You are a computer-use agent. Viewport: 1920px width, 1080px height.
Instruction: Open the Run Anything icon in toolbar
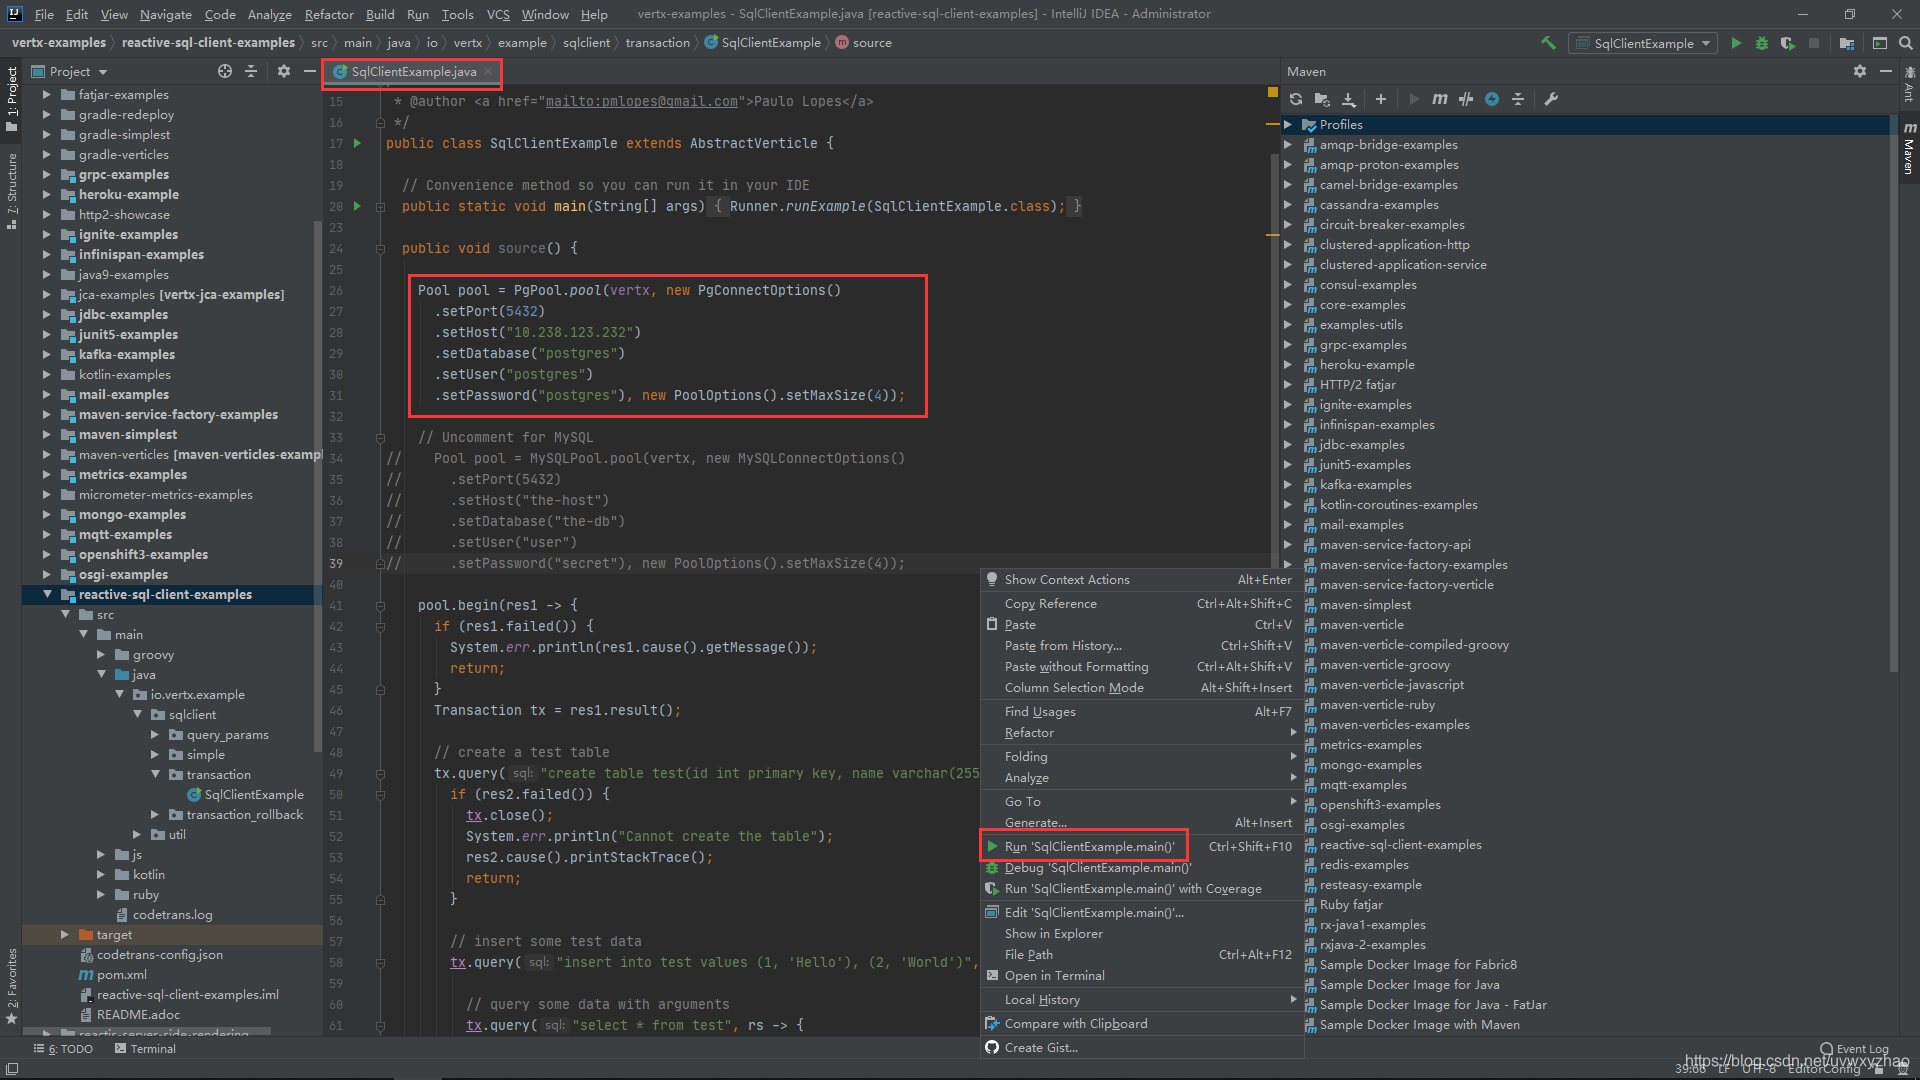click(x=1880, y=43)
